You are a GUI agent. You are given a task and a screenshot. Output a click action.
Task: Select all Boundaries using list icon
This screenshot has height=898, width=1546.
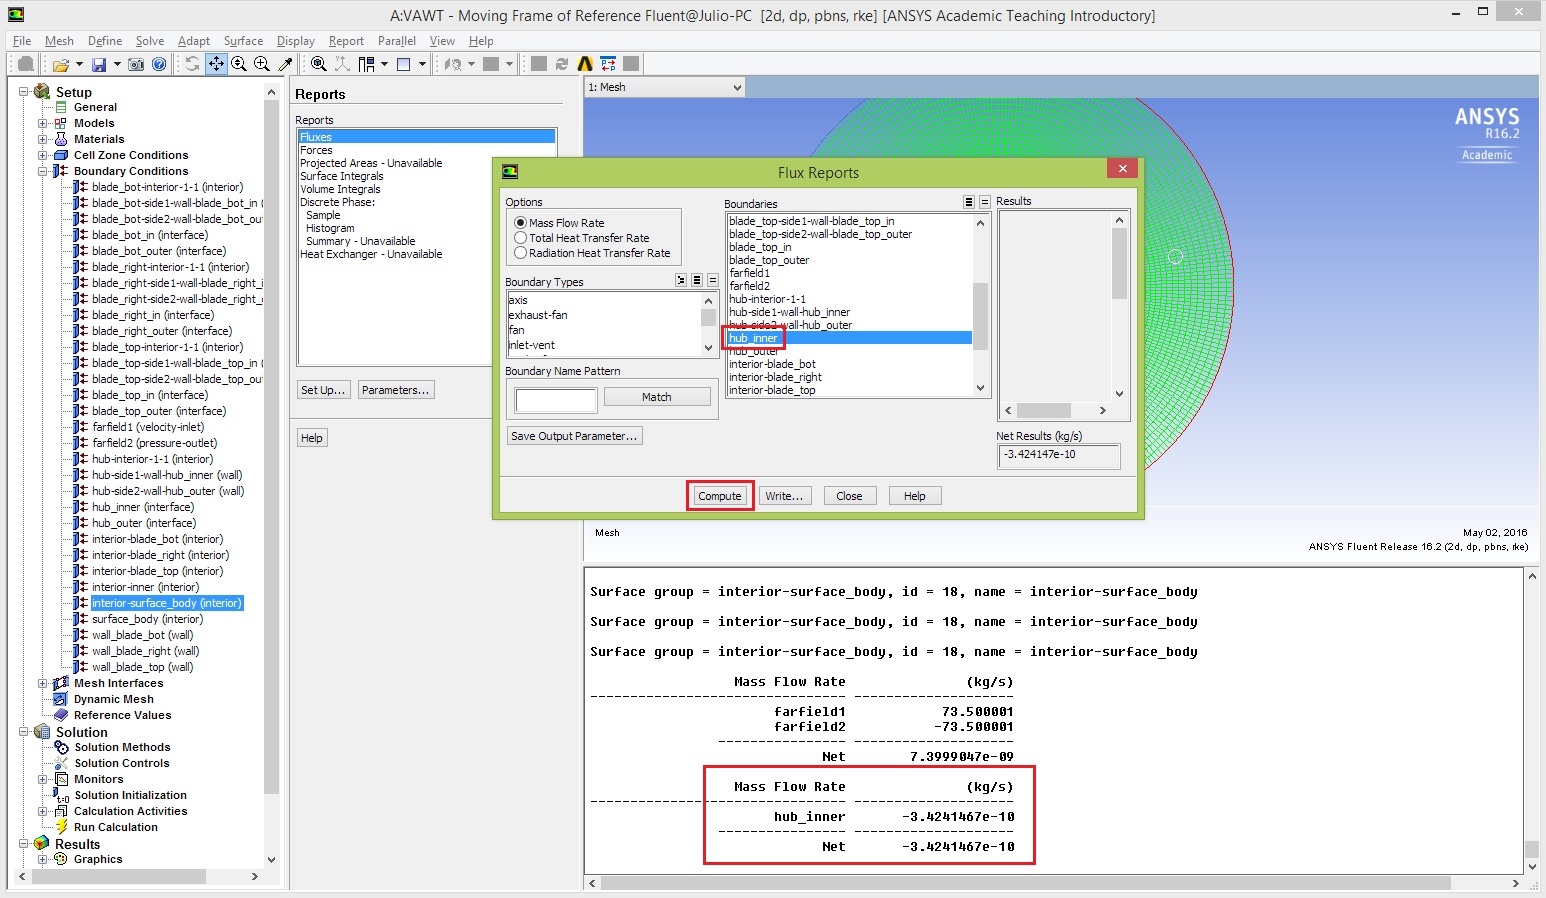pyautogui.click(x=968, y=202)
